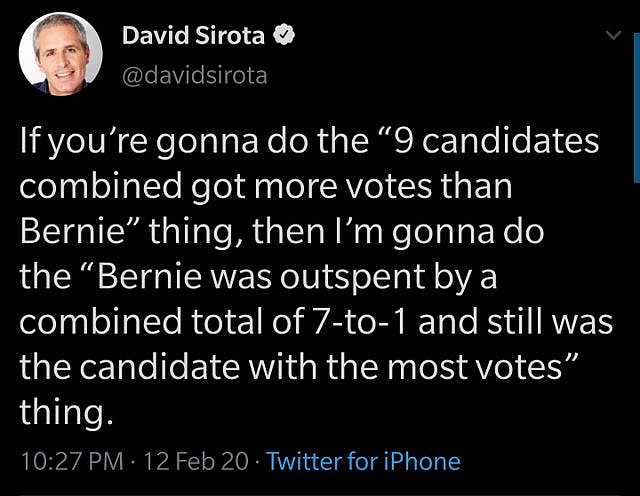Click the "more votes than" phrase
The image size is (640, 496).
[383, 187]
